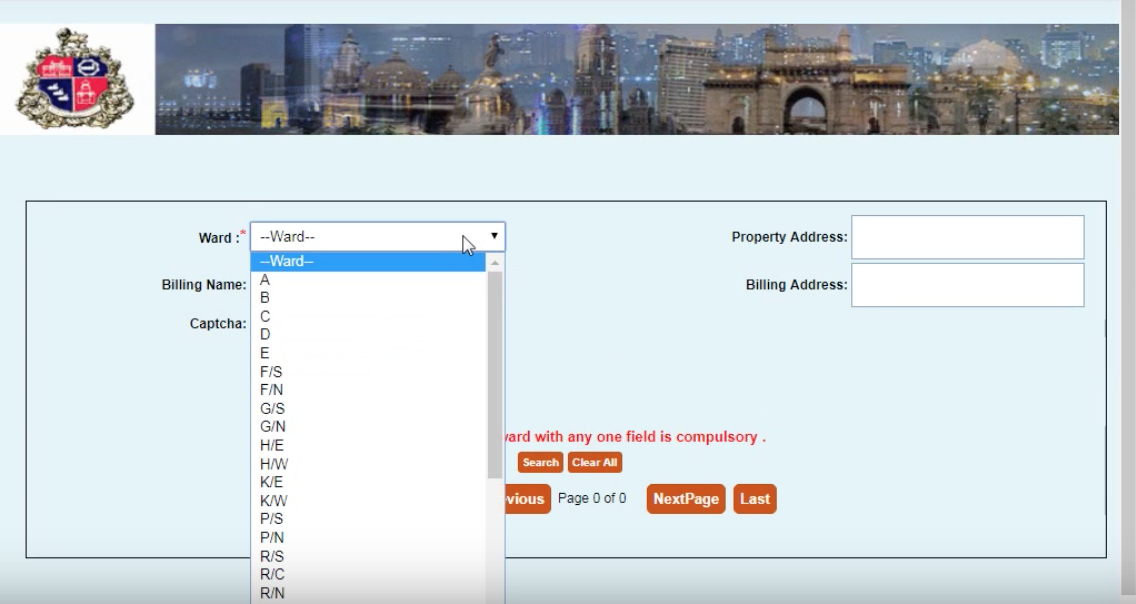Click the Last page button

(755, 498)
